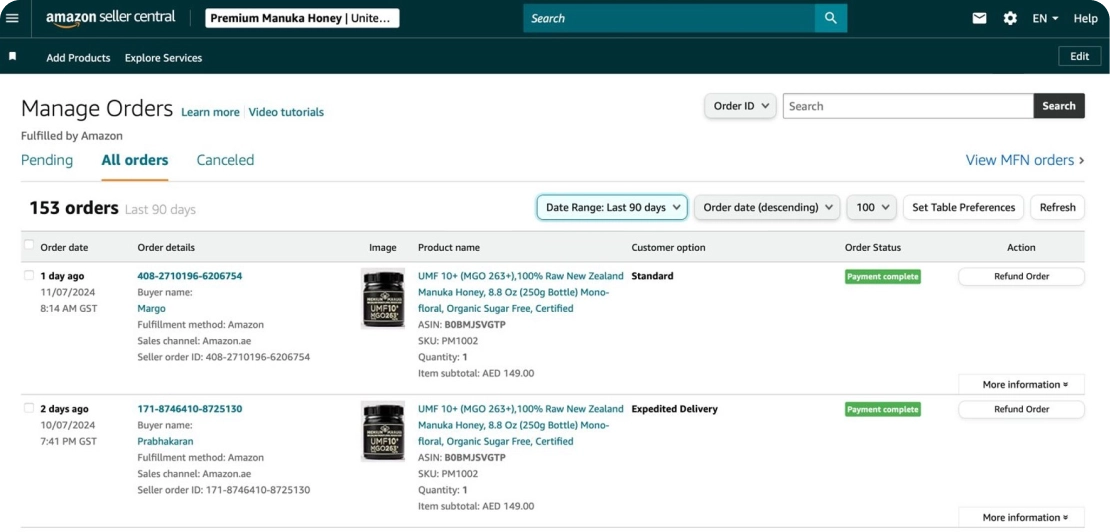Click the honey jar thumbnail in Margo's order
Viewport: 1110px width, 532px height.
[x=383, y=298]
